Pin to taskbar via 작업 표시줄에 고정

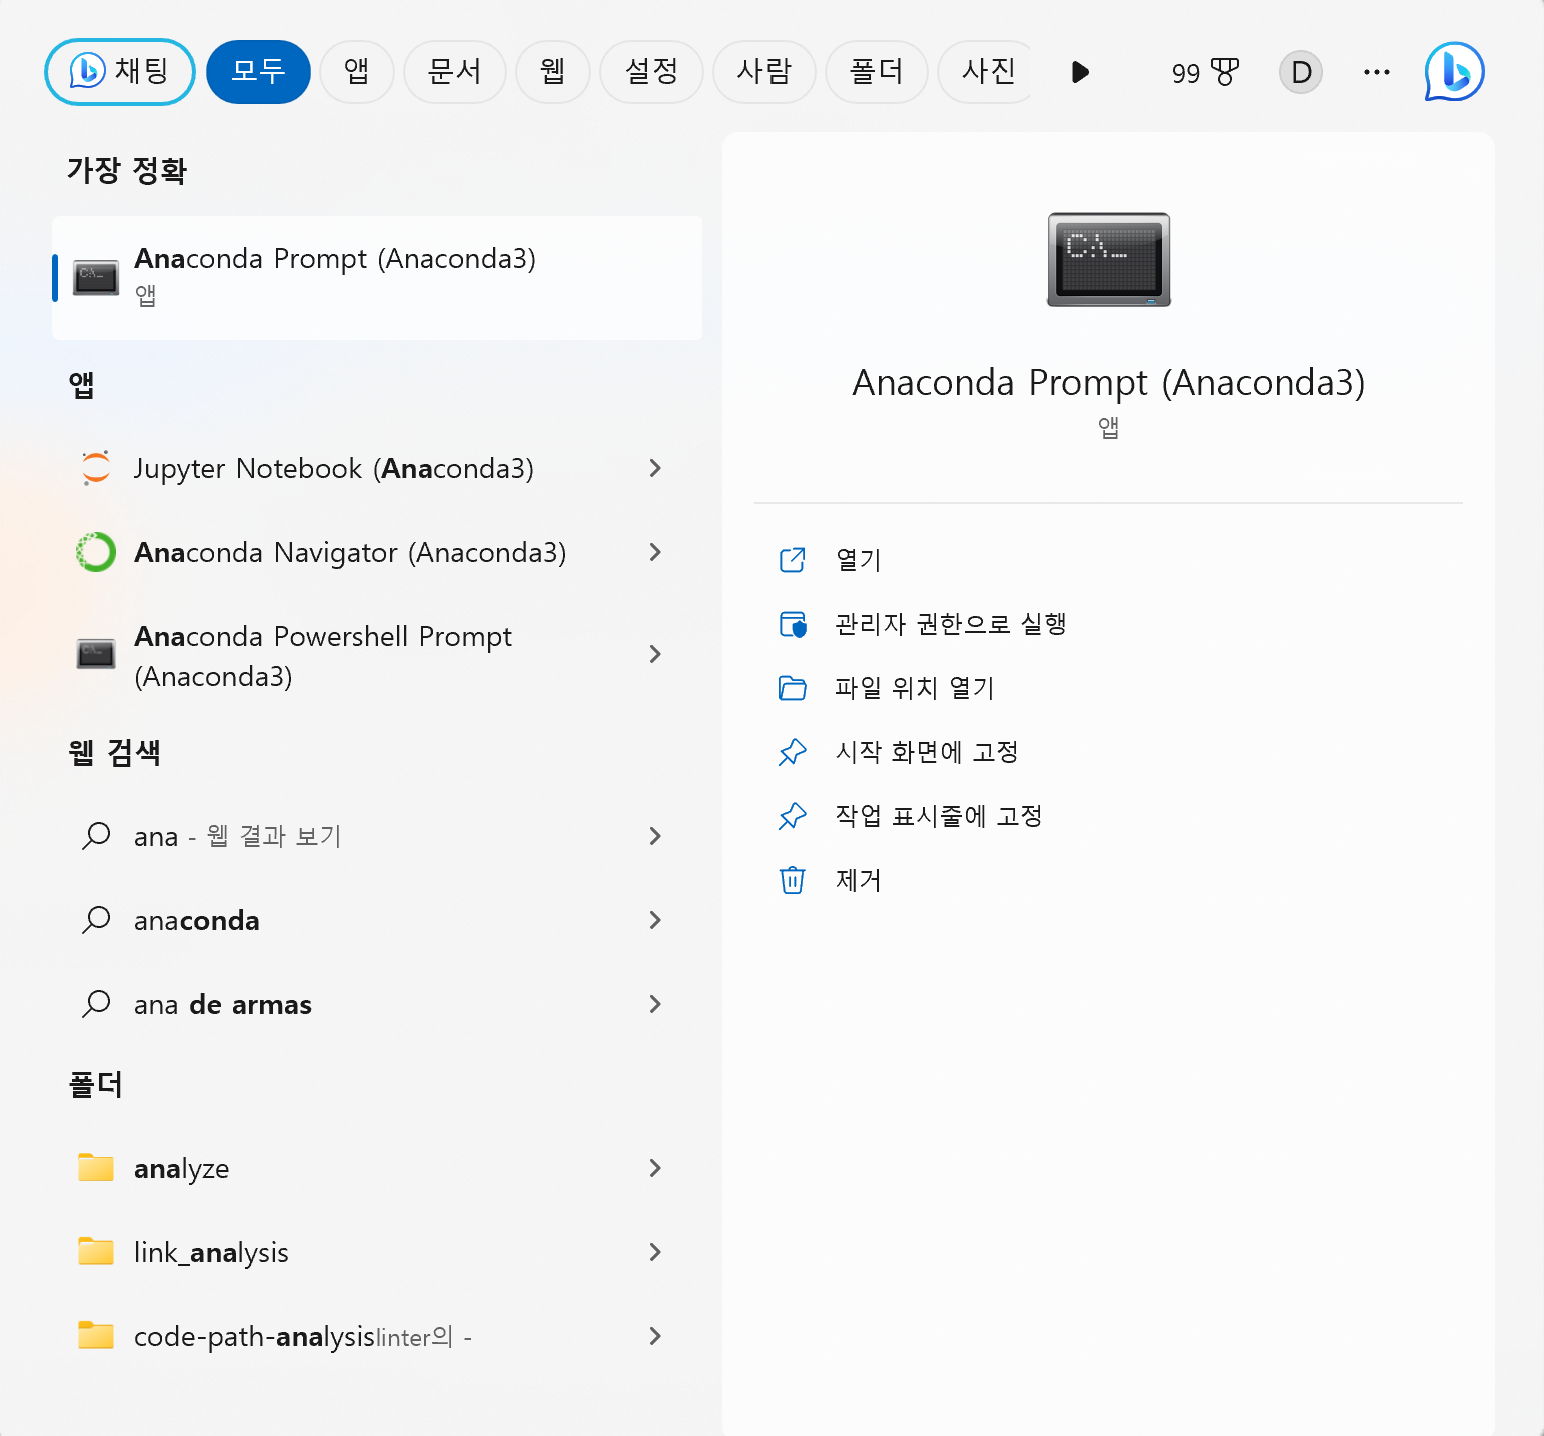click(x=939, y=816)
